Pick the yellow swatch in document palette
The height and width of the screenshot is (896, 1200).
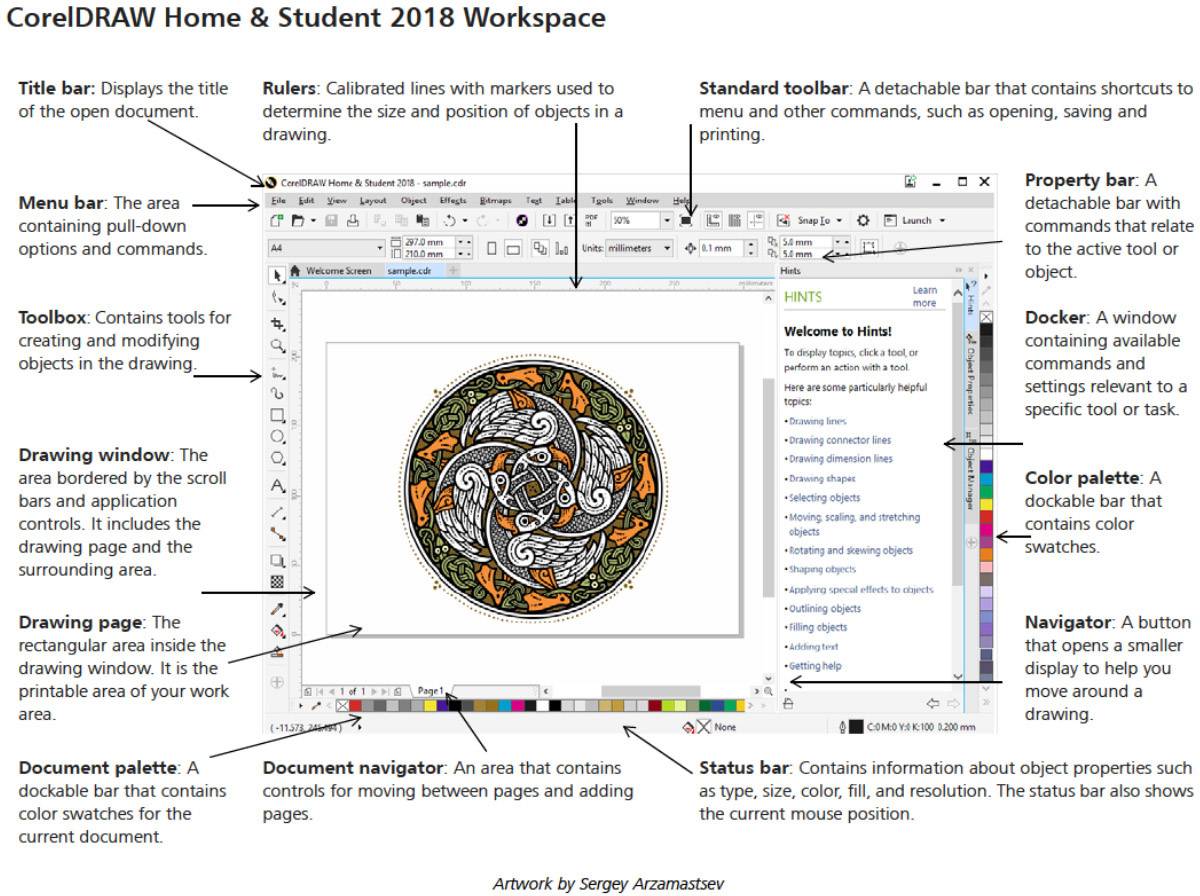click(430, 705)
